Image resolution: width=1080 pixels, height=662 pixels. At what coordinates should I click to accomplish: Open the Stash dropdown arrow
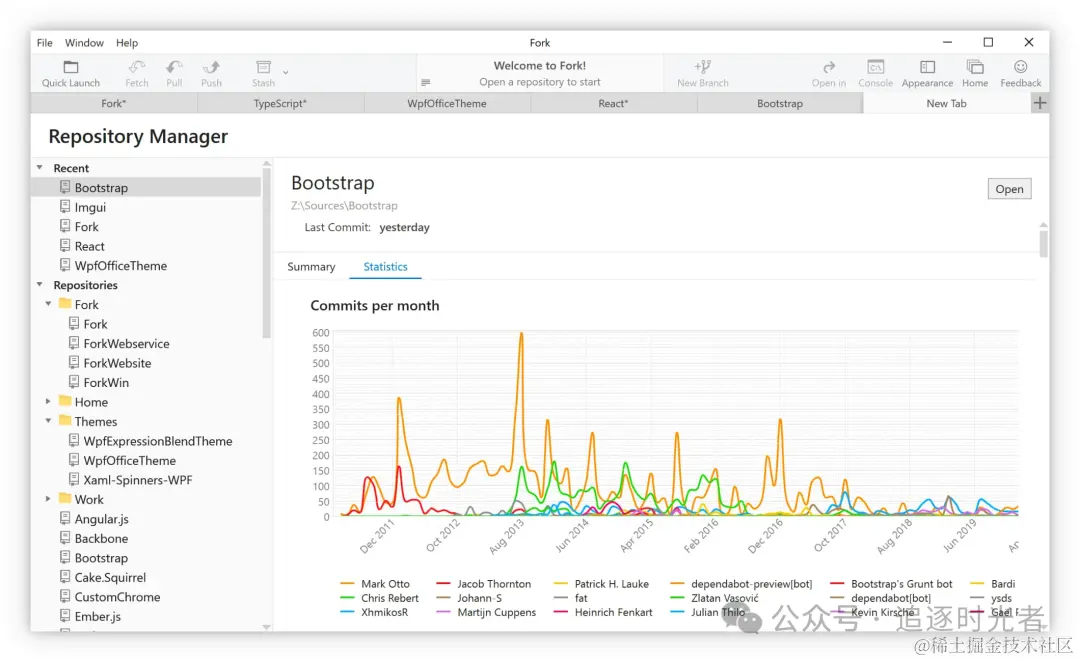tap(285, 72)
